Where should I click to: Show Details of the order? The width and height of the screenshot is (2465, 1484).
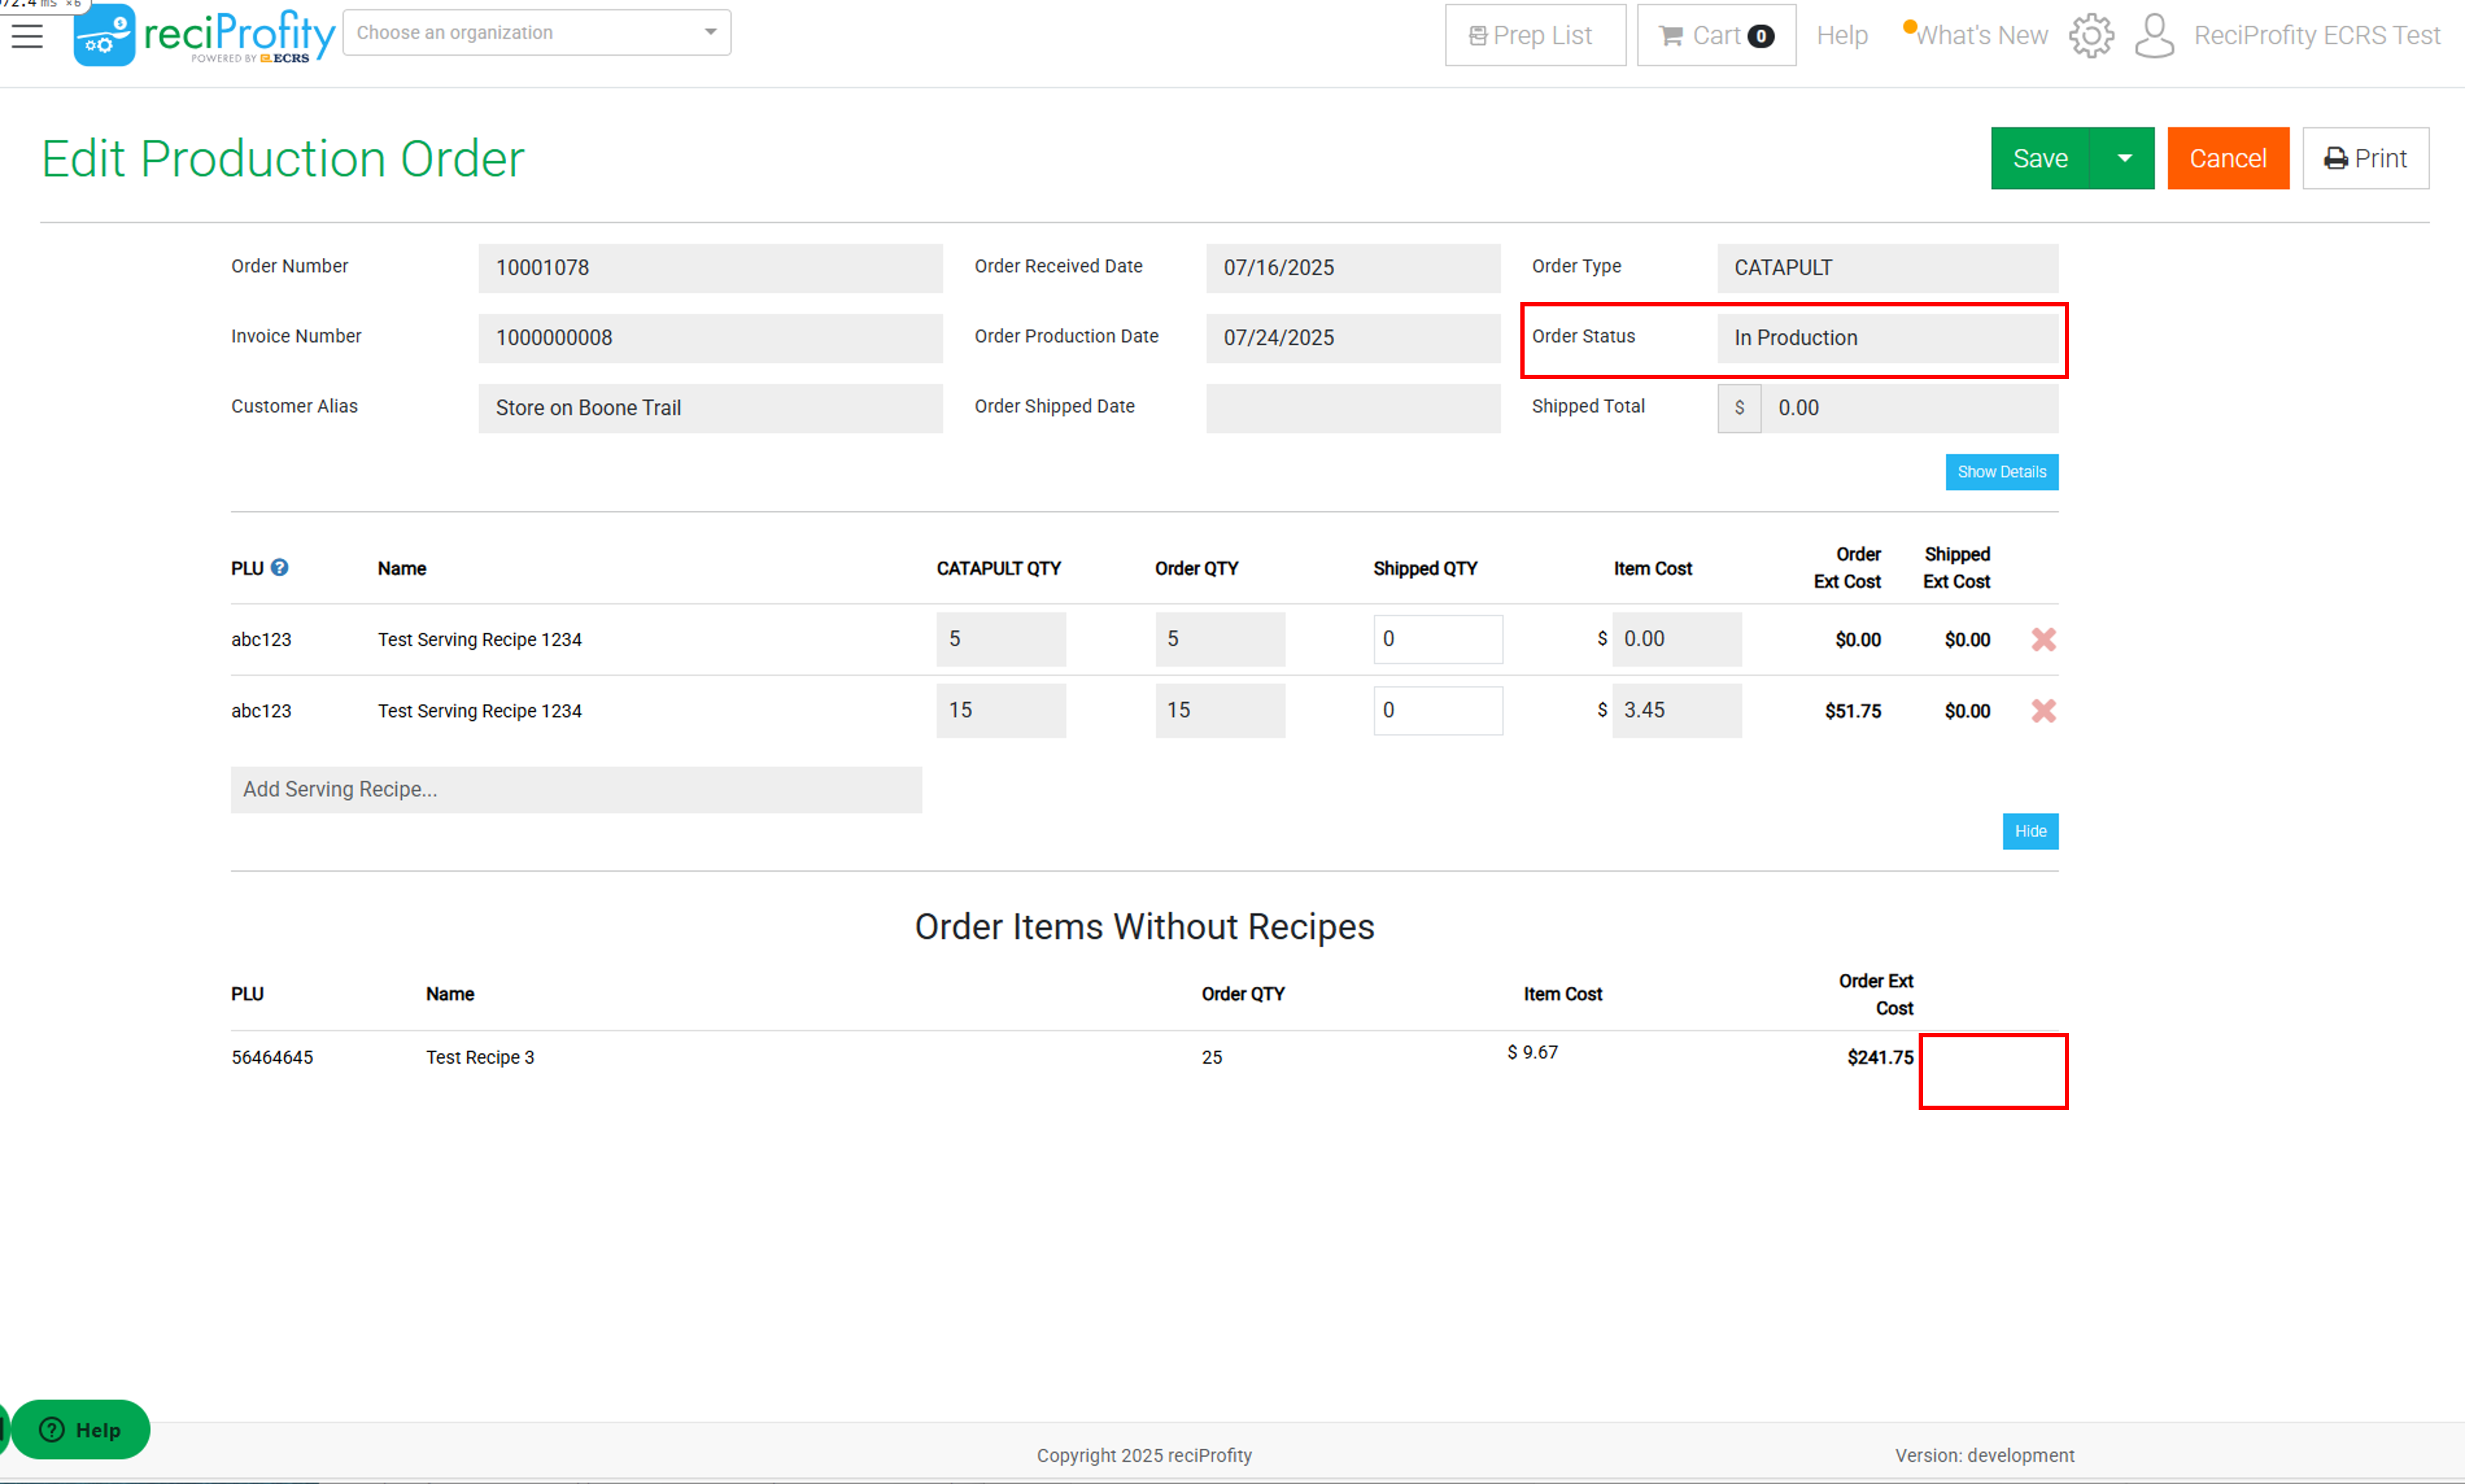click(x=2001, y=472)
